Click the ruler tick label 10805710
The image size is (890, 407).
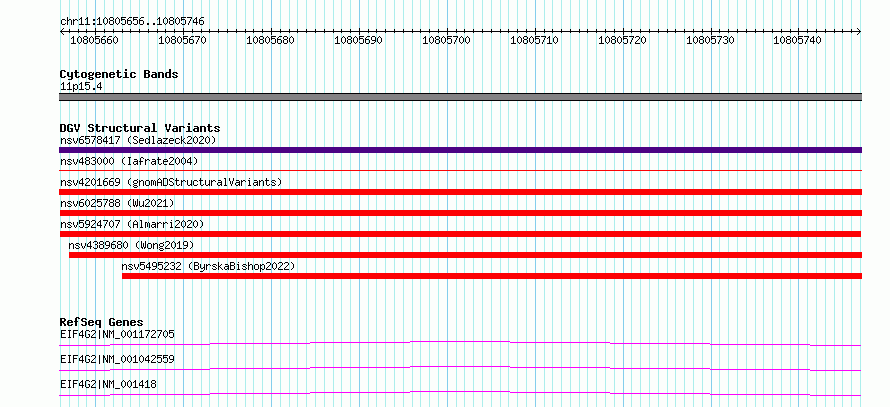(534, 40)
